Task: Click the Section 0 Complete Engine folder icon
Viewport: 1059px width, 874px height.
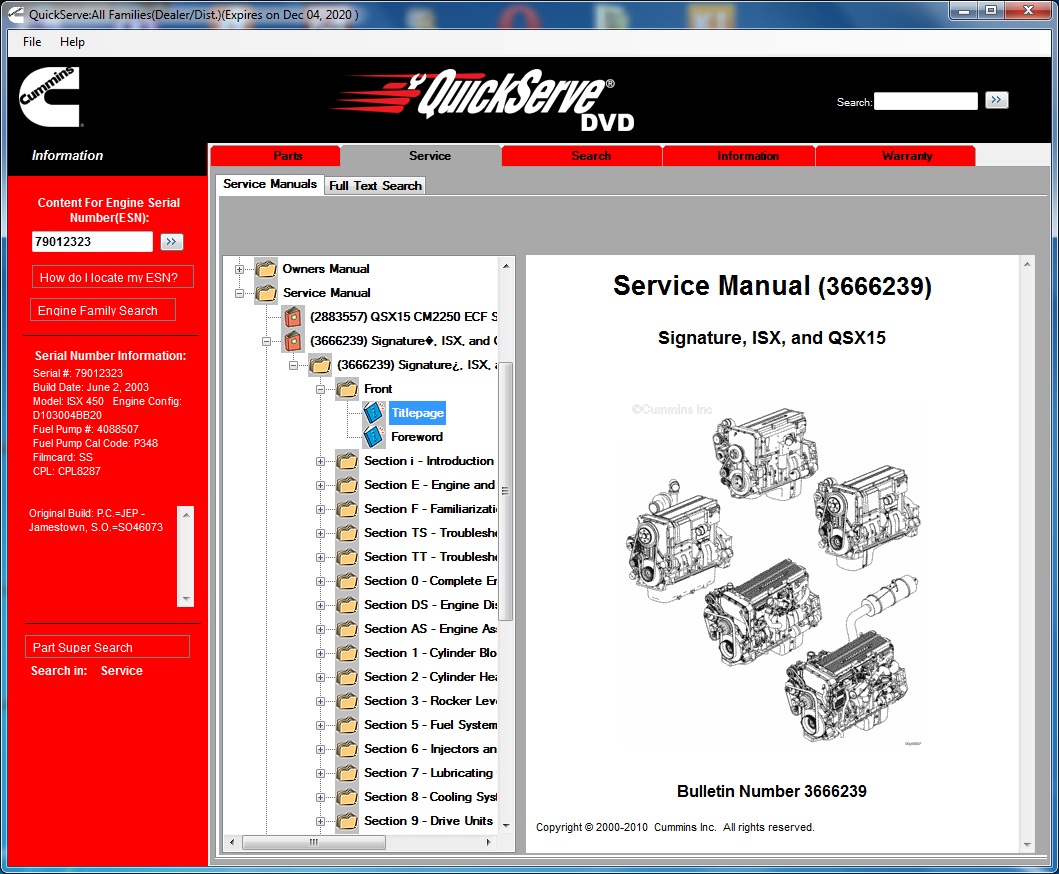Action: [x=346, y=581]
